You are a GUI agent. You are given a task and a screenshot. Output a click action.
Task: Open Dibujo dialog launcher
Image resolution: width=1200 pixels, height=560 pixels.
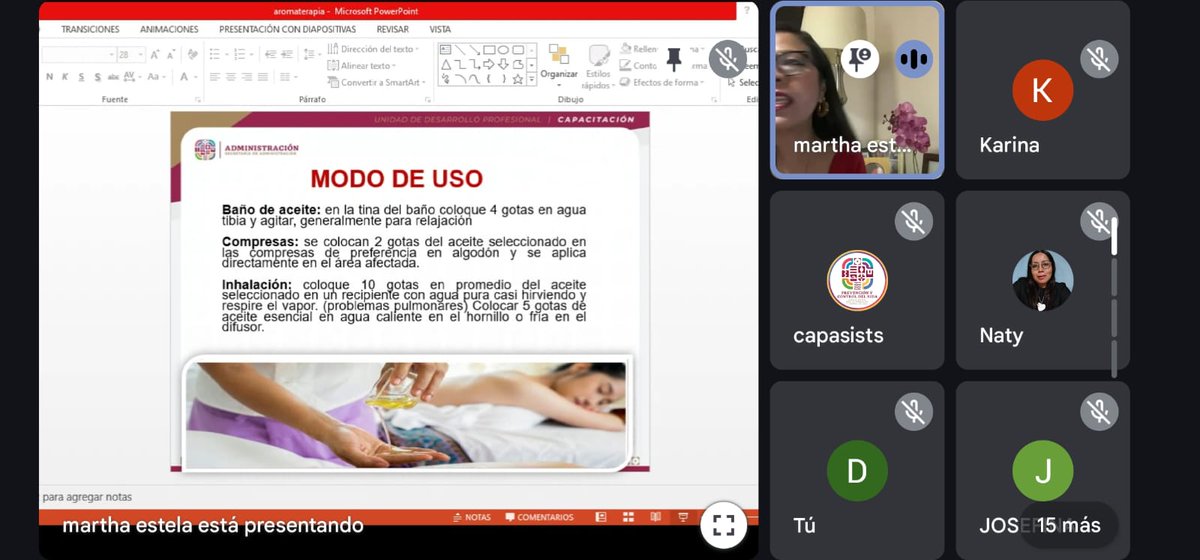pos(715,100)
